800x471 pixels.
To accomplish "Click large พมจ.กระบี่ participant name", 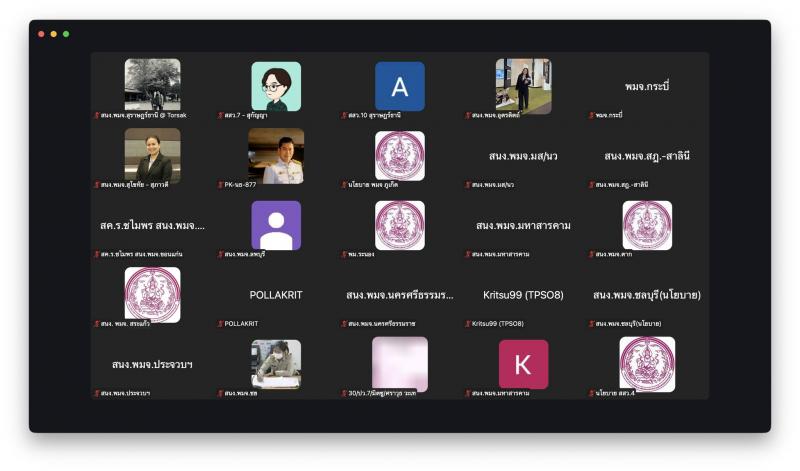I will [x=647, y=86].
